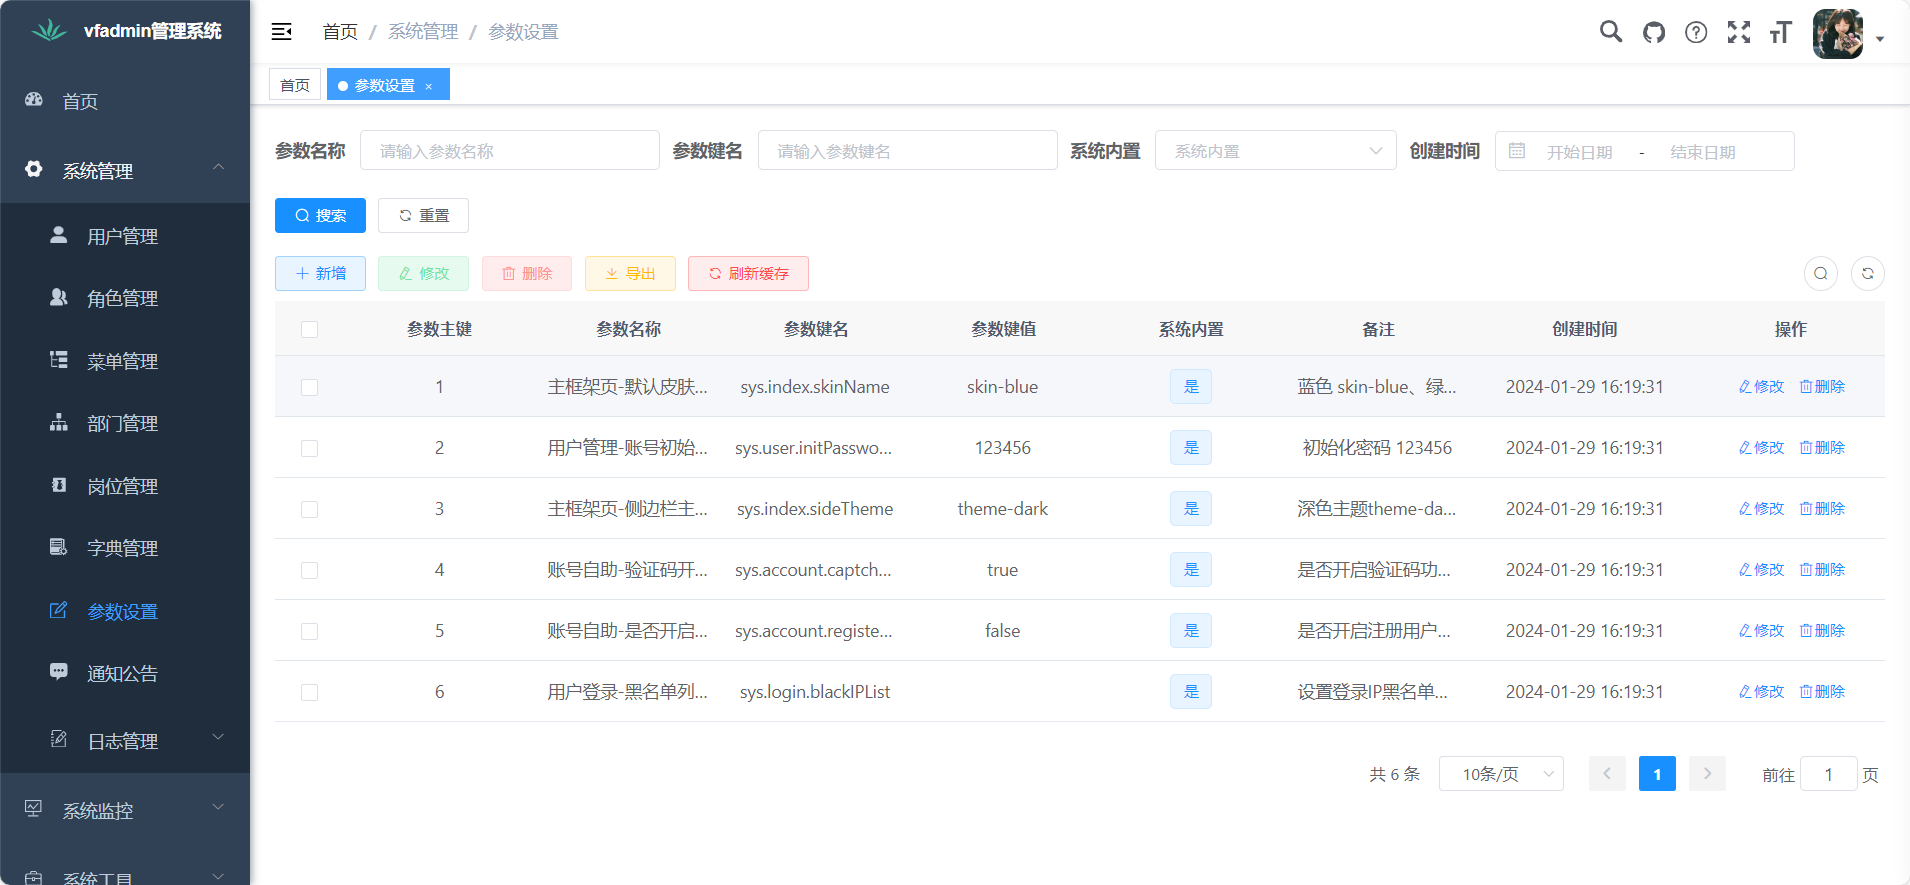Switch to the 首页 tab
Screen dimensions: 1910x885
295,85
